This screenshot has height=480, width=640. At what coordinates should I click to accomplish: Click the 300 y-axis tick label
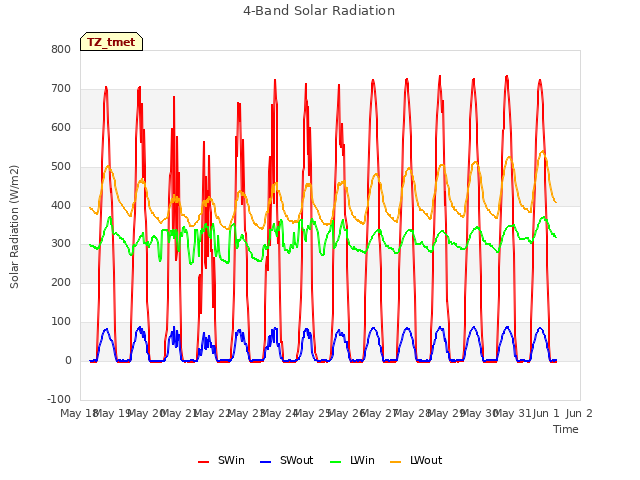click(61, 244)
